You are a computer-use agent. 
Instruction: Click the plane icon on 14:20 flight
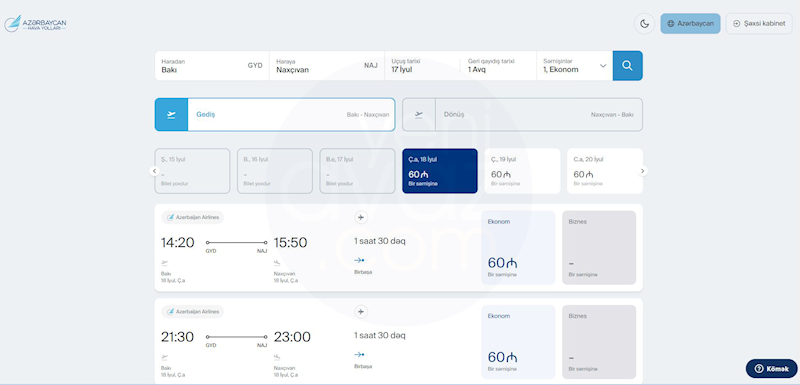[x=361, y=218]
